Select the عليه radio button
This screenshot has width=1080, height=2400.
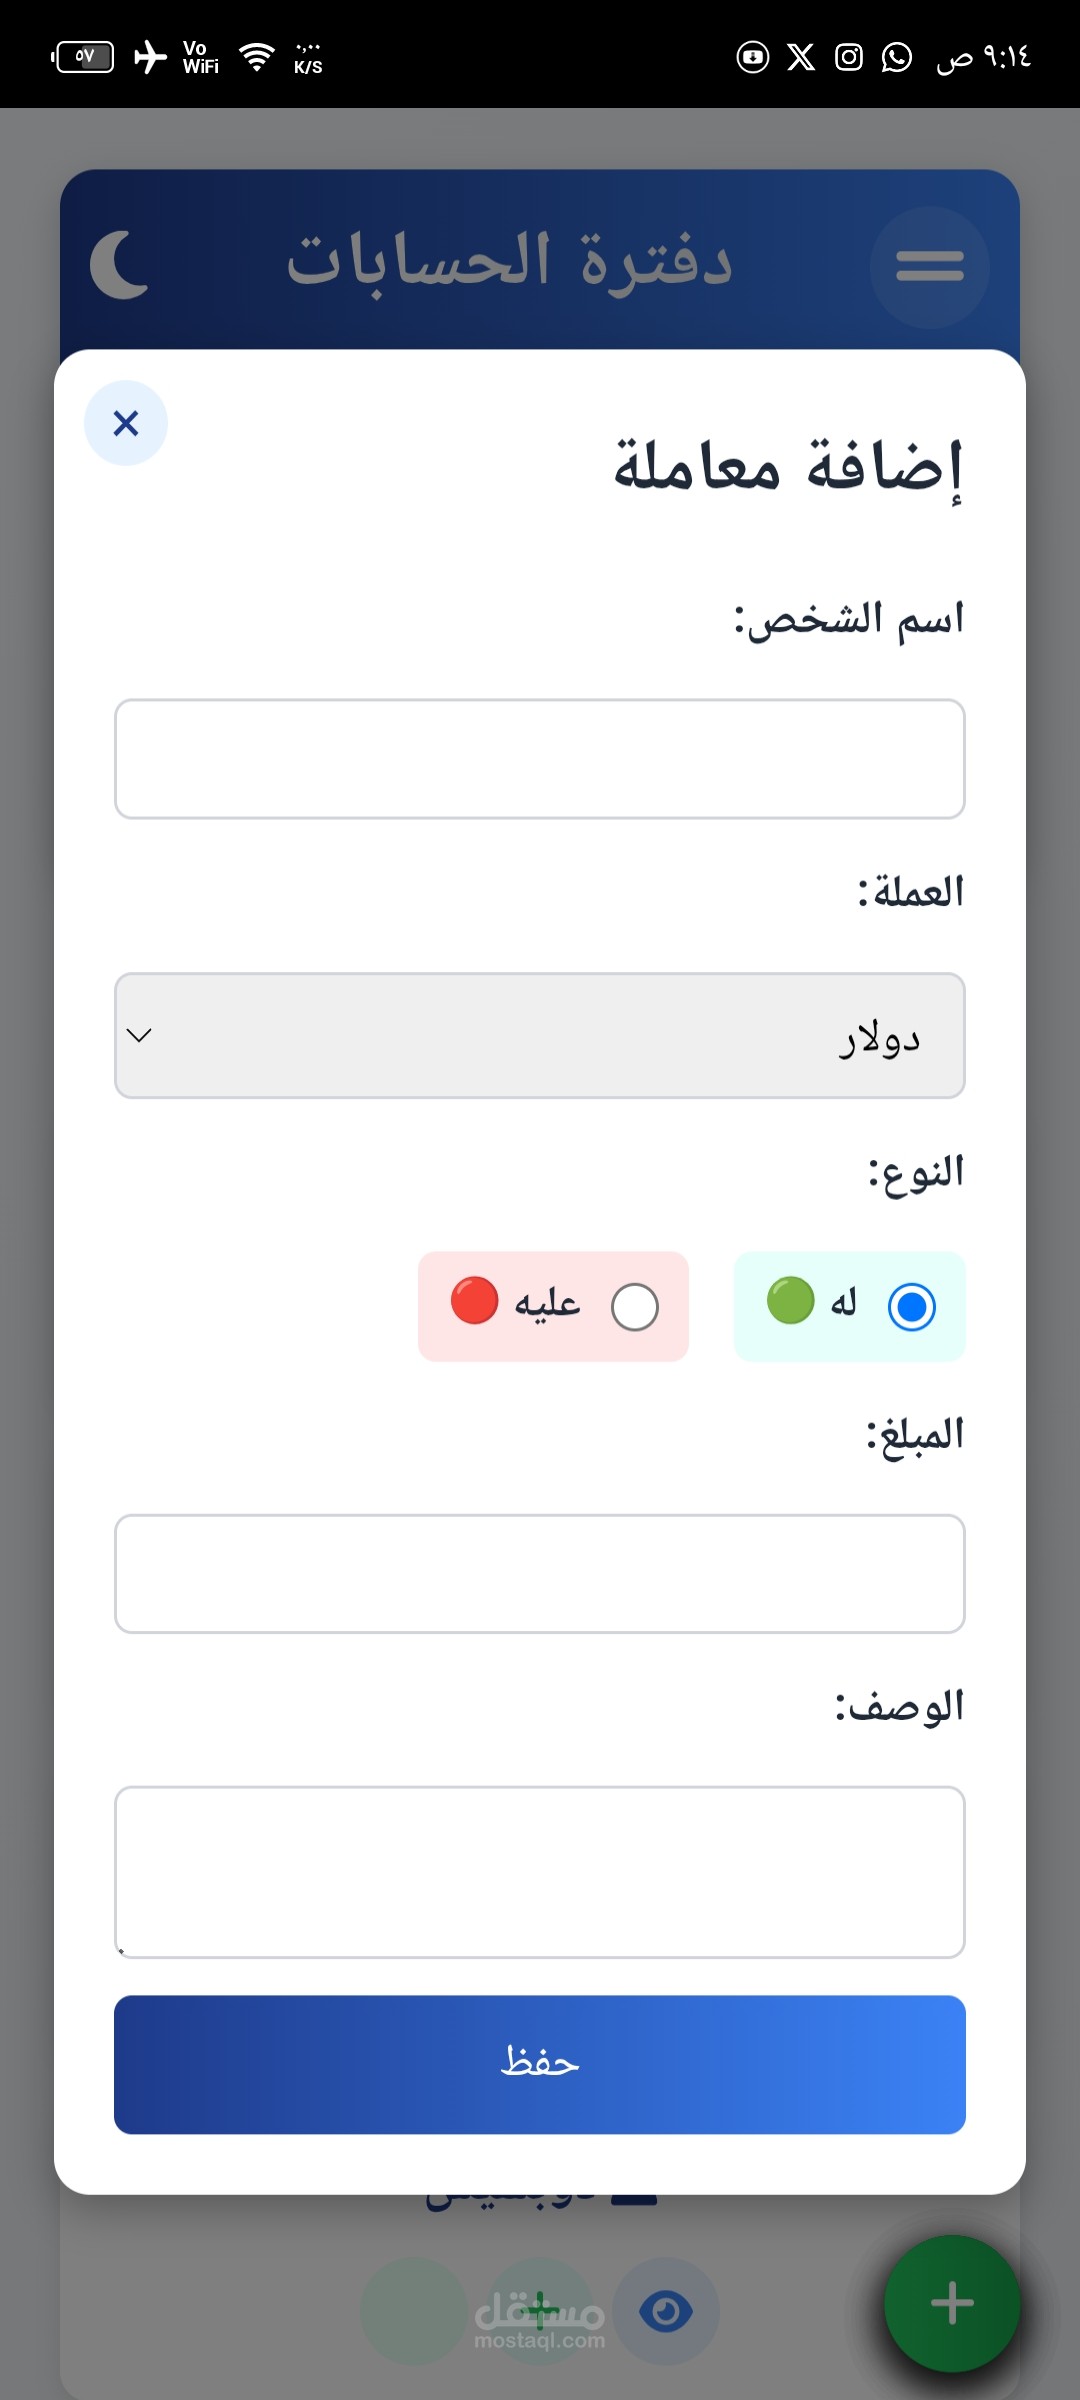point(634,1306)
